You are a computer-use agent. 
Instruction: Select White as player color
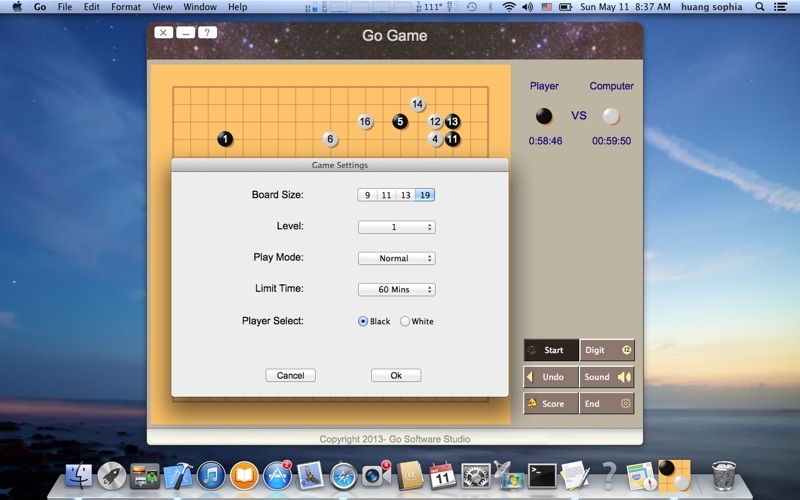[405, 321]
